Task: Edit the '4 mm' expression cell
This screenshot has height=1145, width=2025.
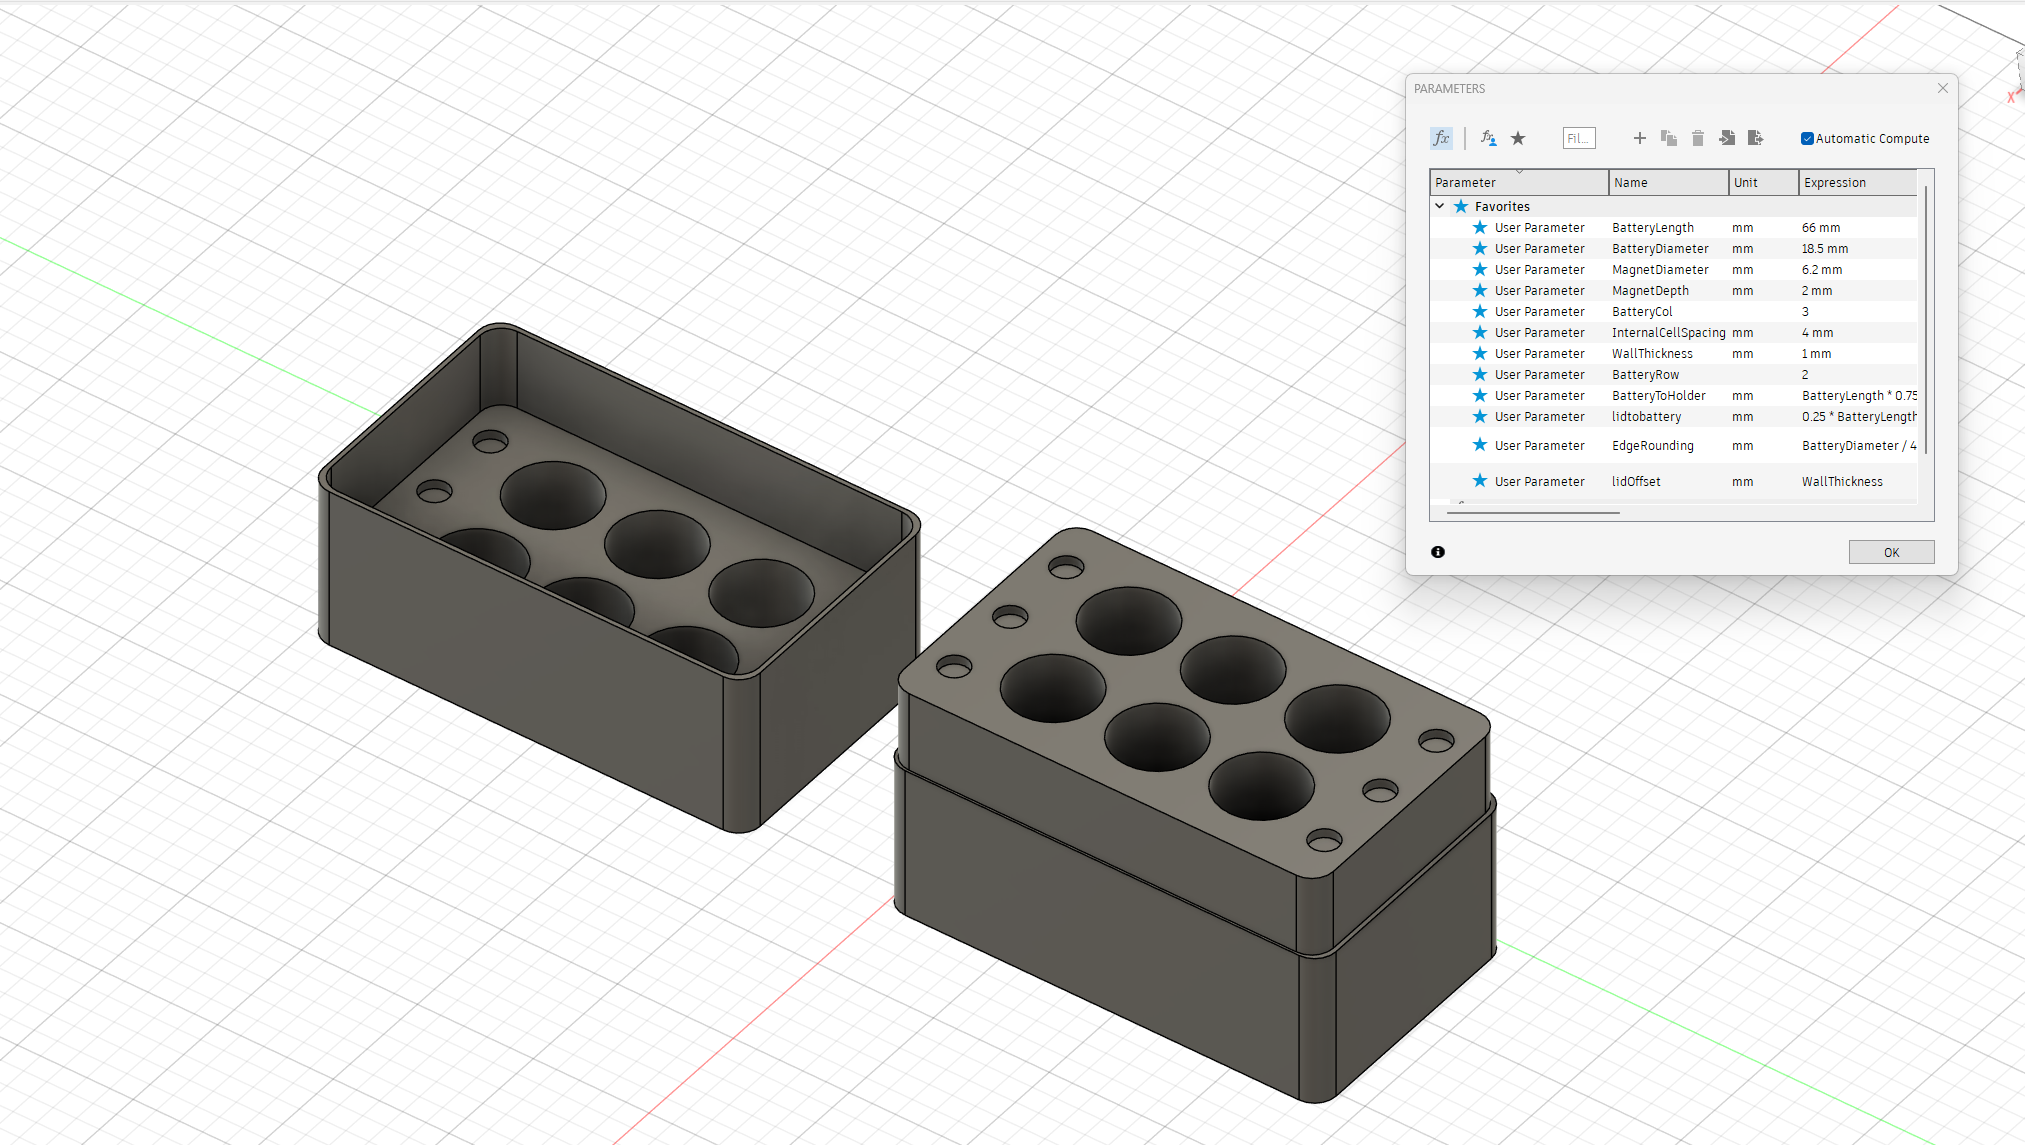Action: point(1818,333)
